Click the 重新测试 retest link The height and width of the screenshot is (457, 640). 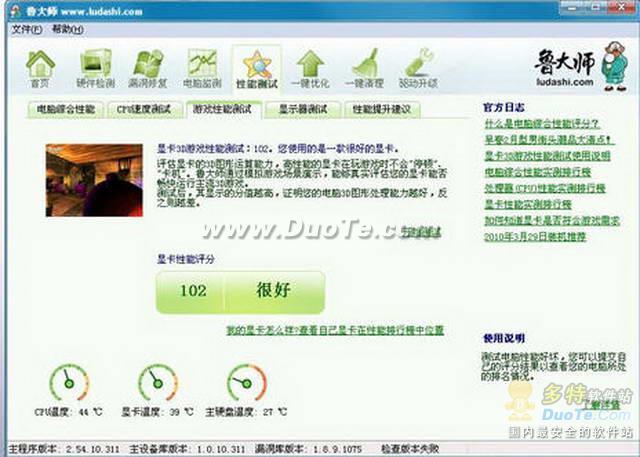421,232
